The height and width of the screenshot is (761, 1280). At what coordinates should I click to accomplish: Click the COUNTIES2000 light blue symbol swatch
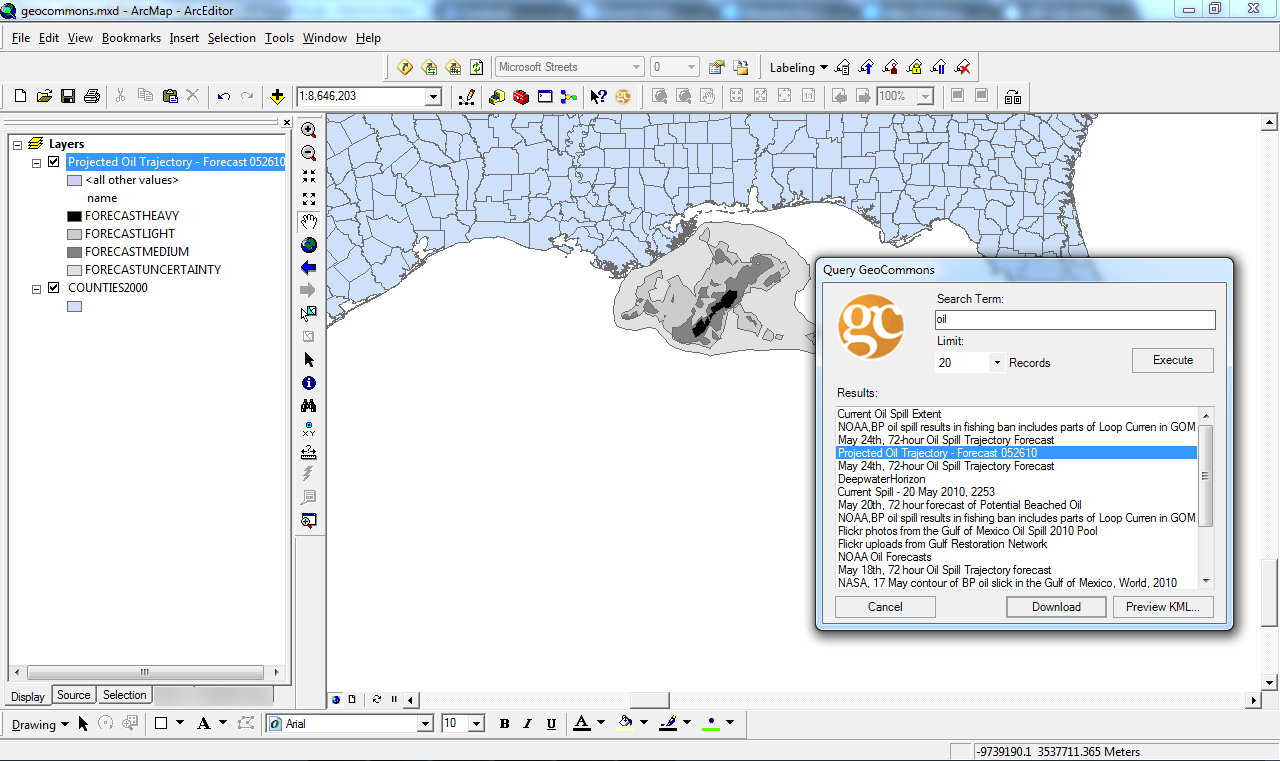74,307
